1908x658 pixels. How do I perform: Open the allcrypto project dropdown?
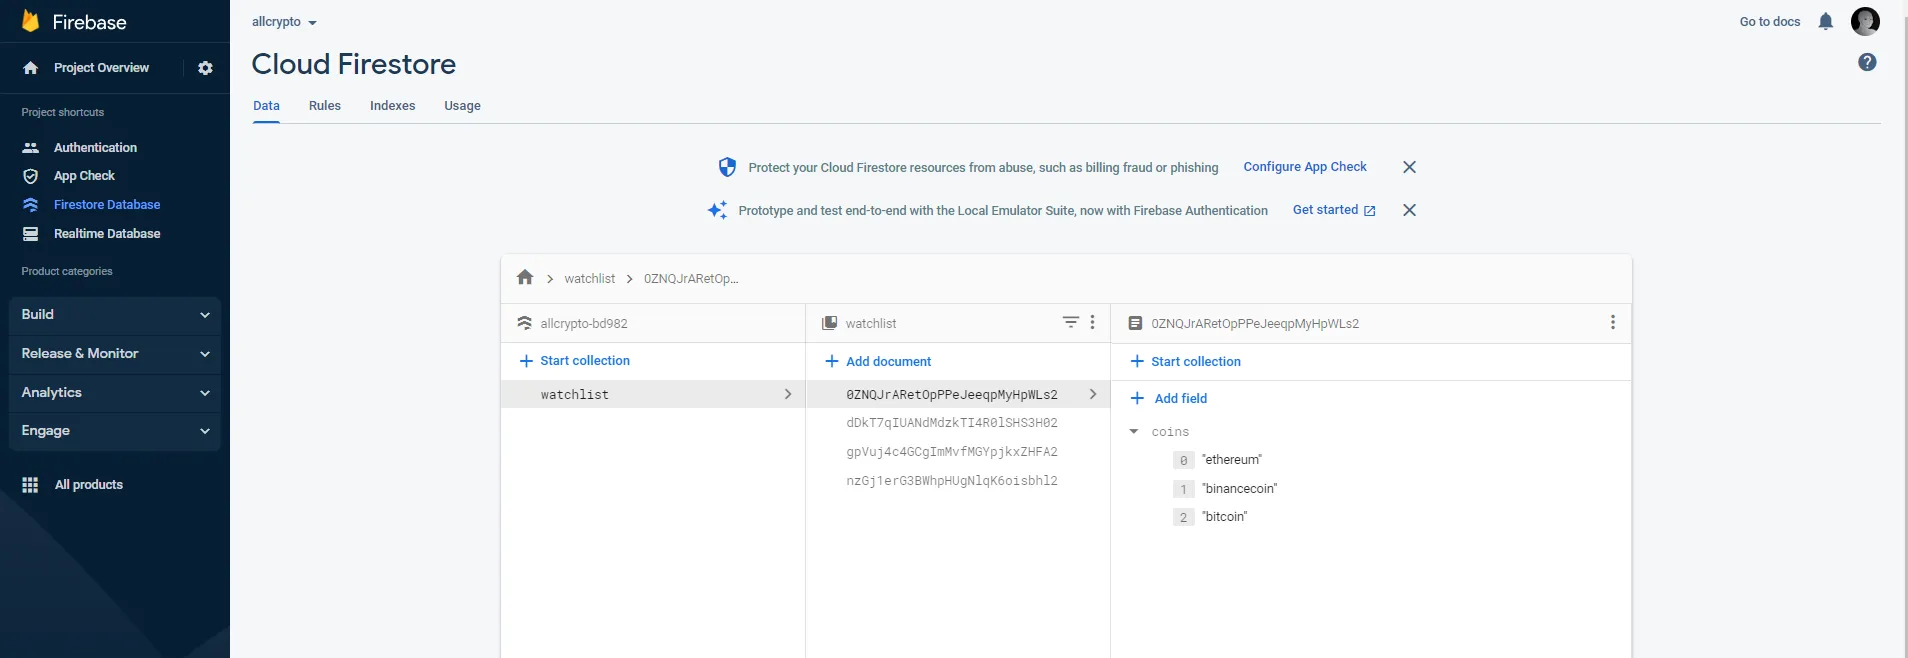(x=284, y=22)
